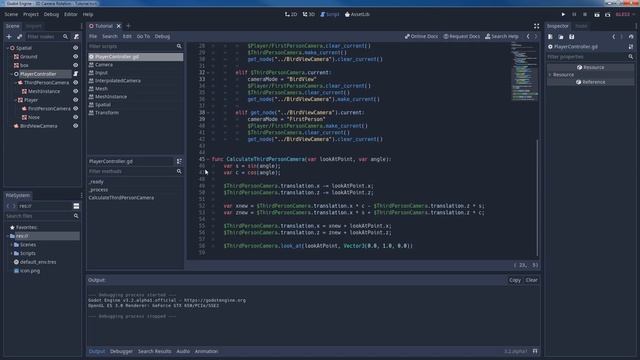Open the script editor File menu
This screenshot has height=360, width=640.
tap(93, 36)
